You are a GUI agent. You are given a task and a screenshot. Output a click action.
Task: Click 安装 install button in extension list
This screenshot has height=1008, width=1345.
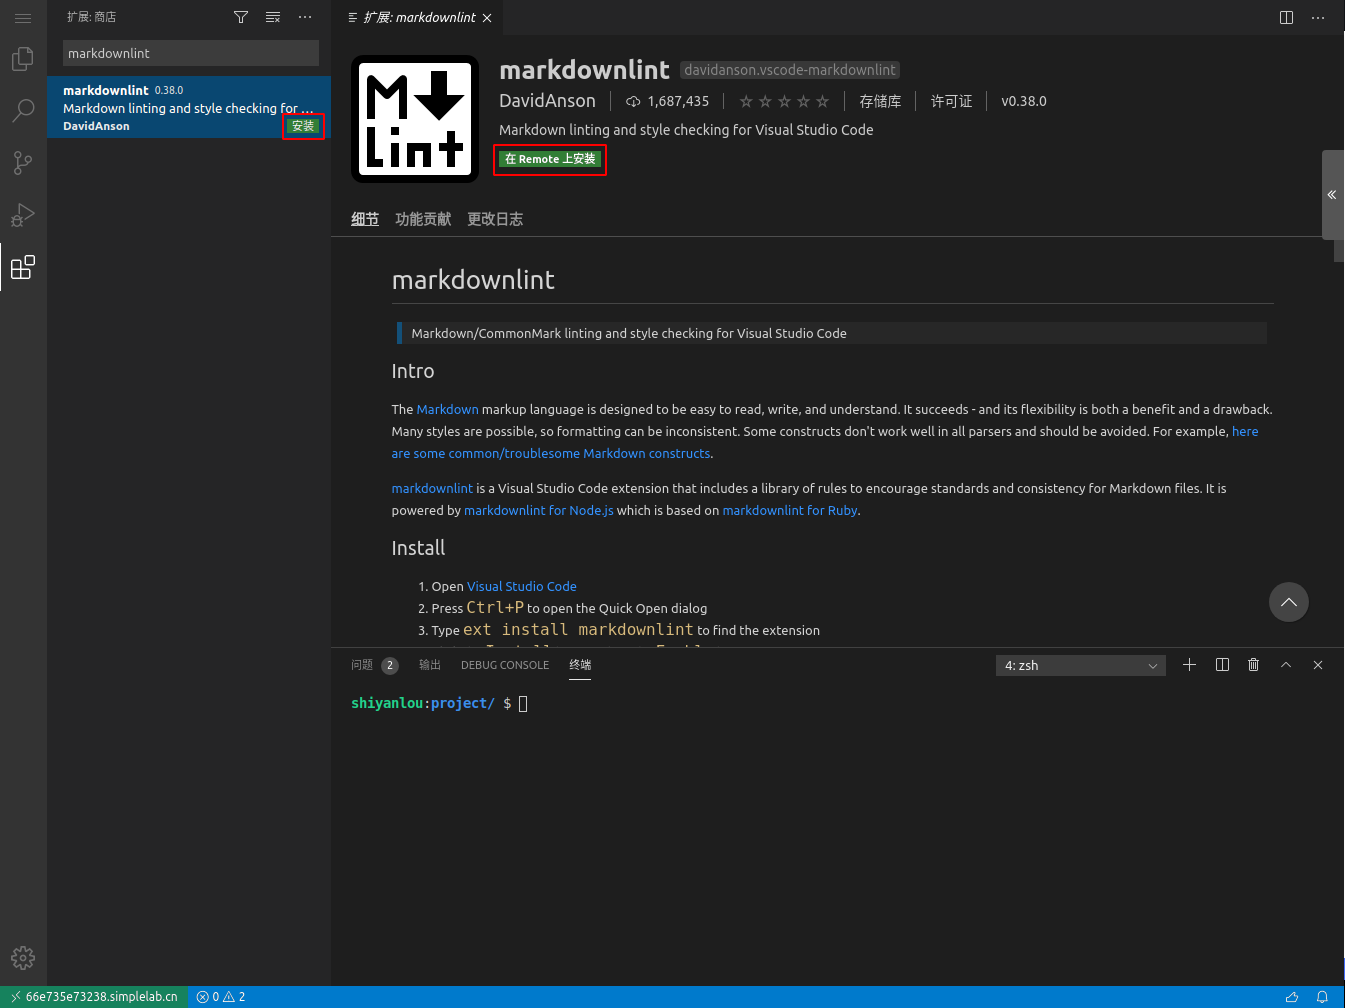pyautogui.click(x=303, y=126)
